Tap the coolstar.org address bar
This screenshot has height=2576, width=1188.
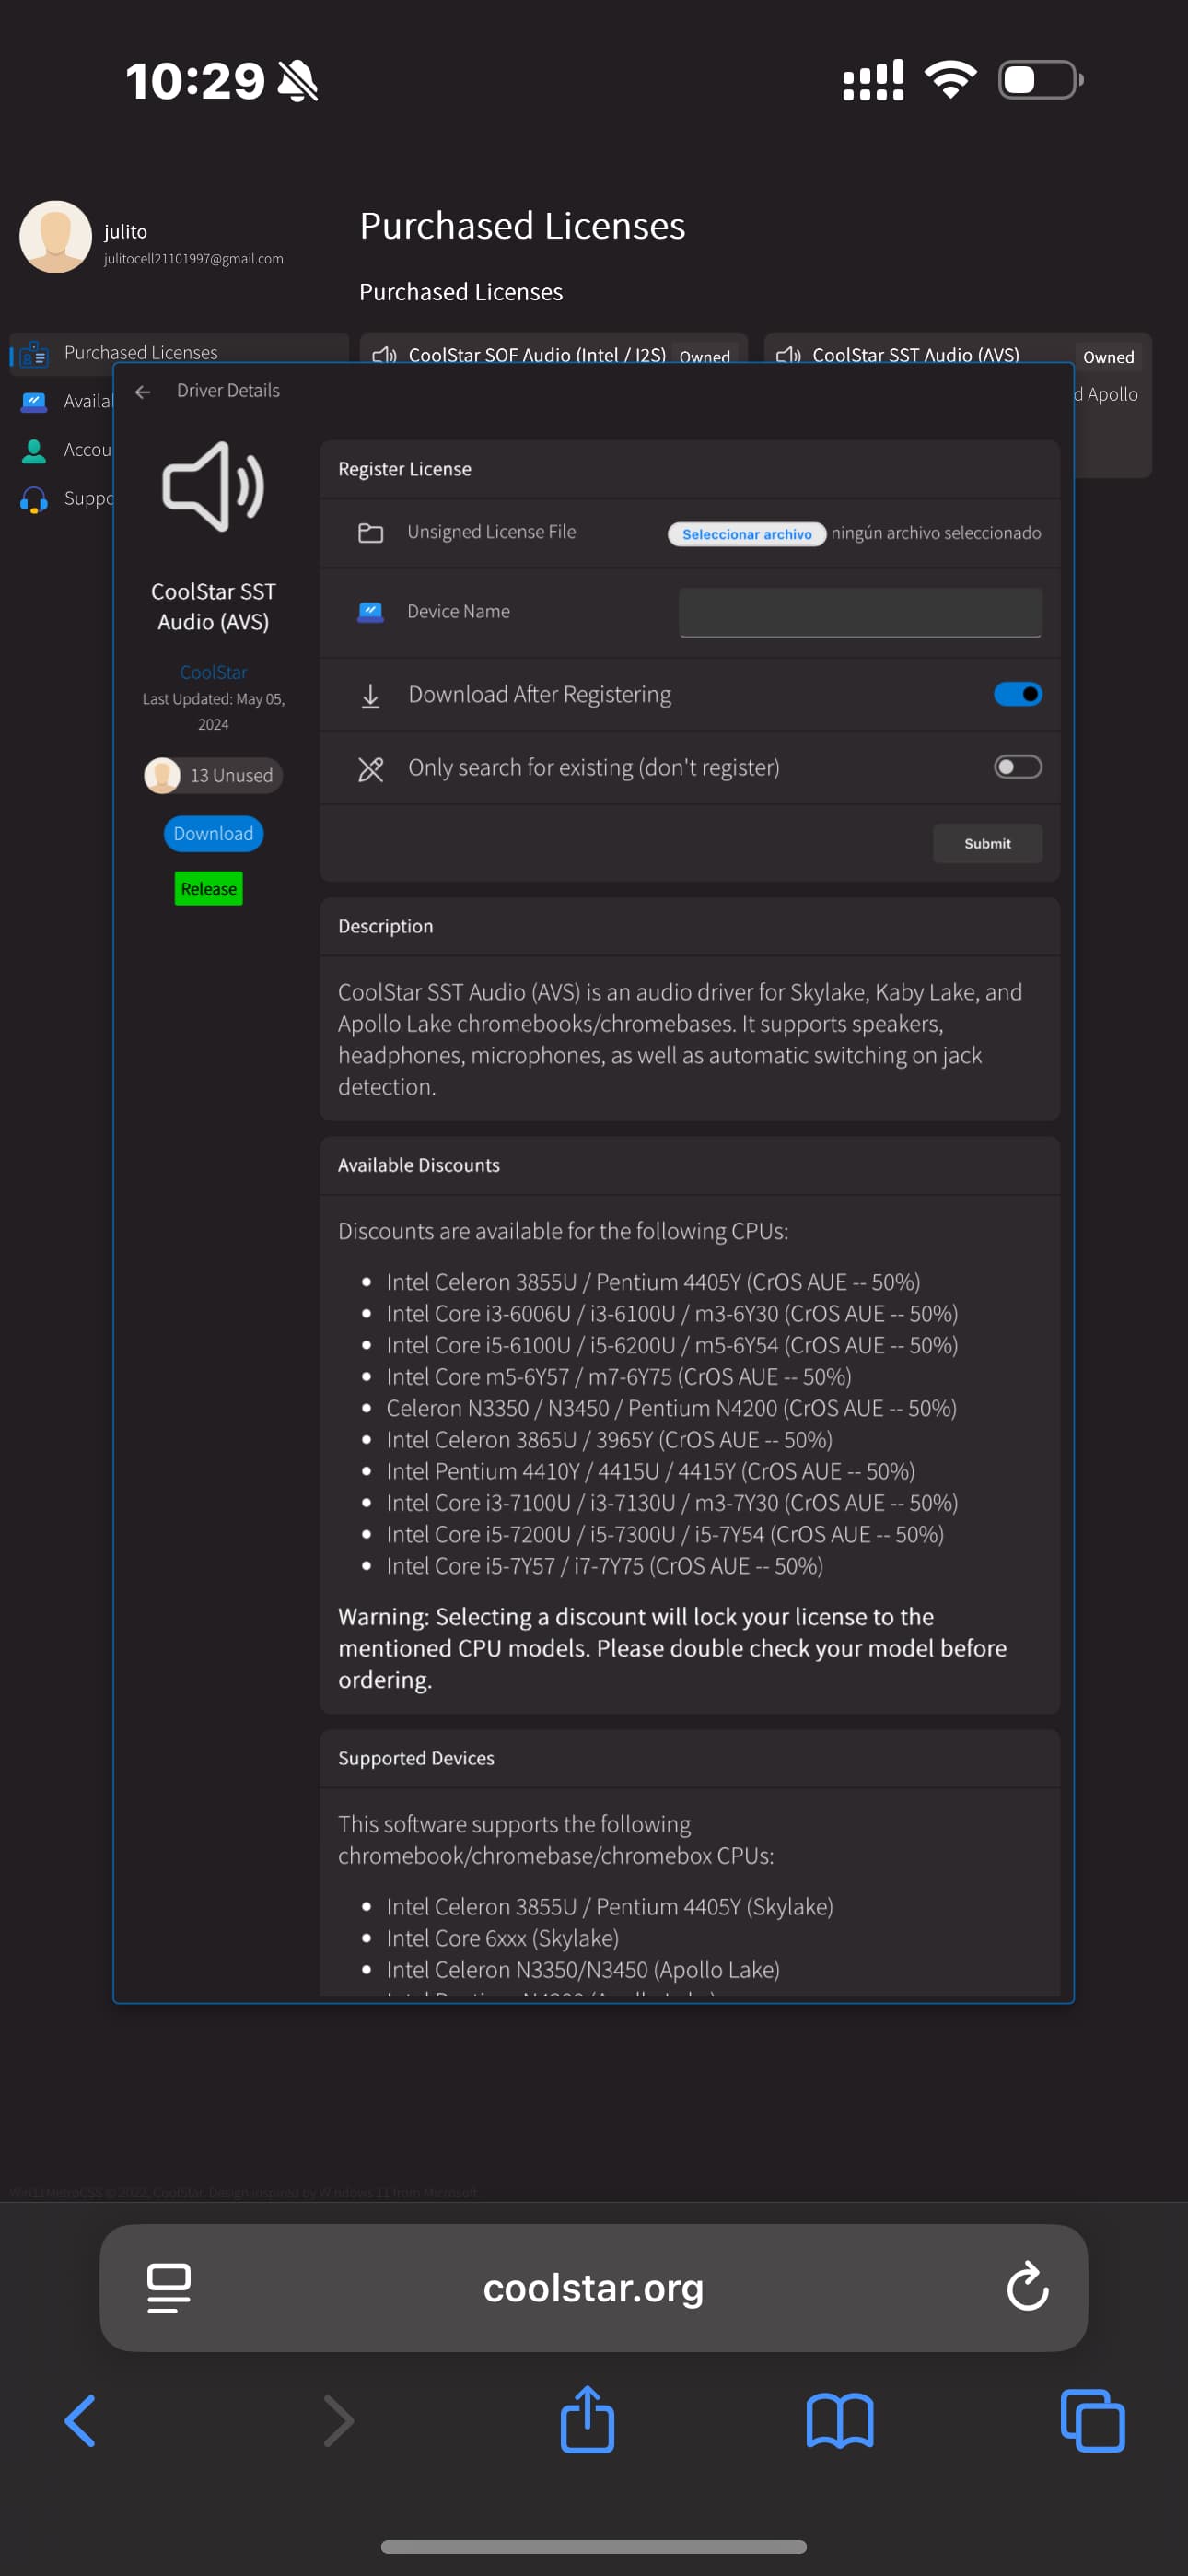(593, 2287)
